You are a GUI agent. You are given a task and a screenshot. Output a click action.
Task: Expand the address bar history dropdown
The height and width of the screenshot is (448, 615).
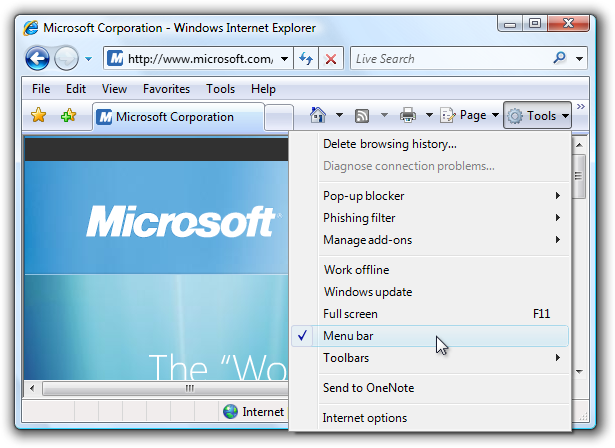point(285,59)
